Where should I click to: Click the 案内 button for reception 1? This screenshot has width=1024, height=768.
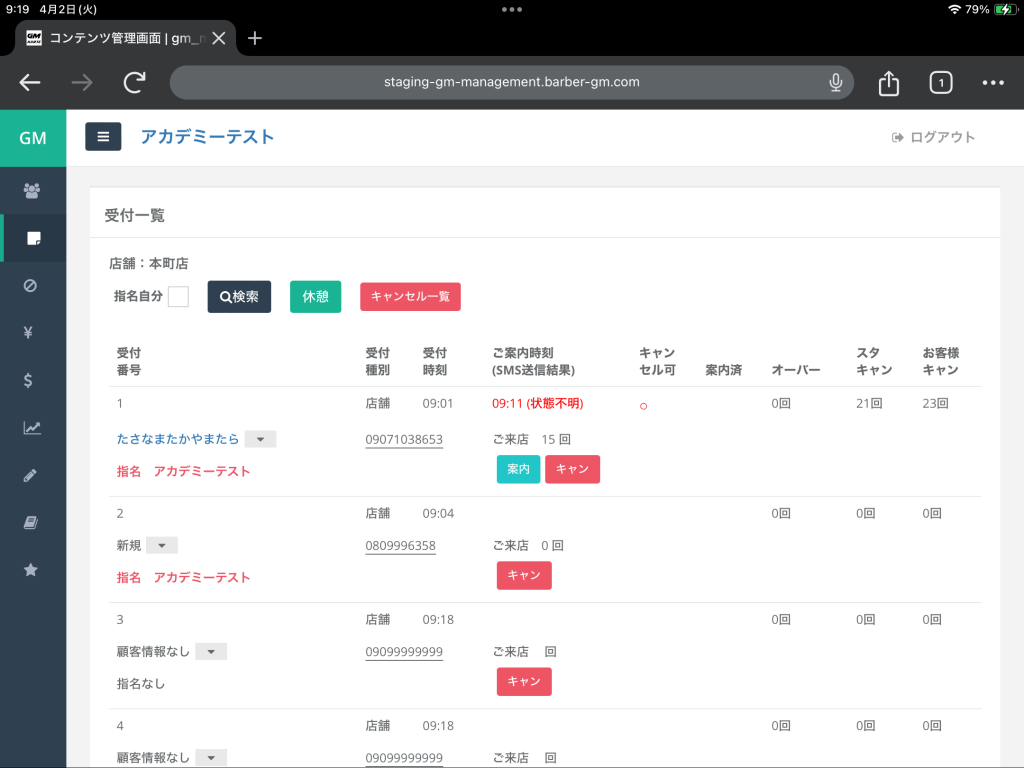[x=518, y=469]
